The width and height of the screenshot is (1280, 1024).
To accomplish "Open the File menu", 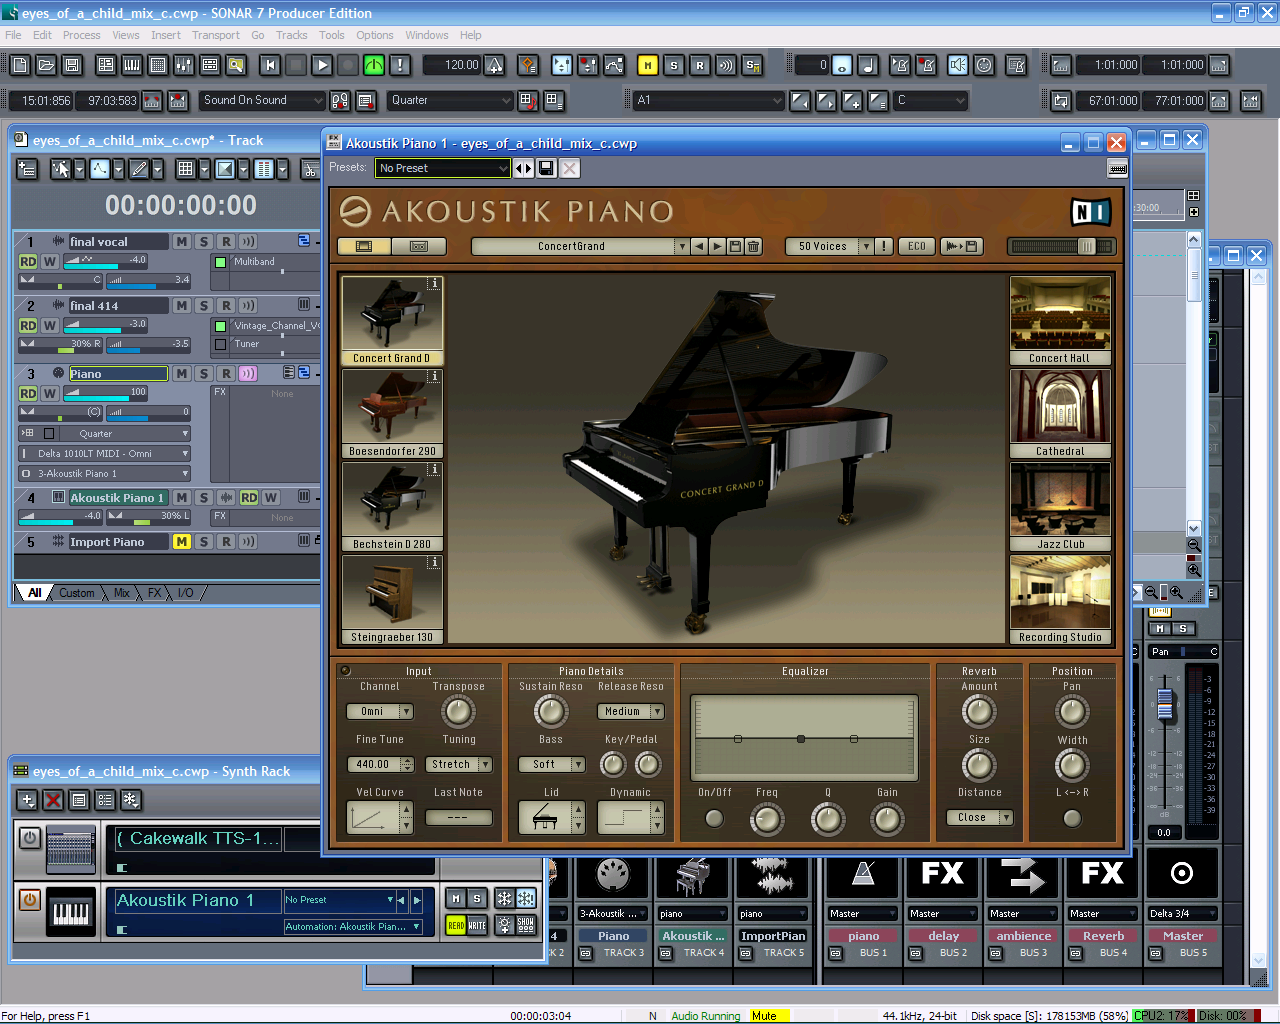I will pyautogui.click(x=13, y=35).
